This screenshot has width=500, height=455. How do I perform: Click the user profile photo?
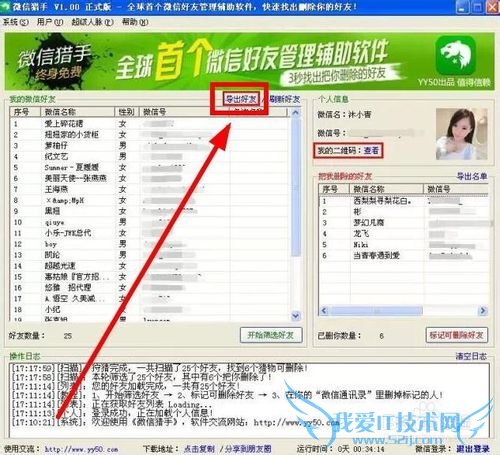coord(461,134)
